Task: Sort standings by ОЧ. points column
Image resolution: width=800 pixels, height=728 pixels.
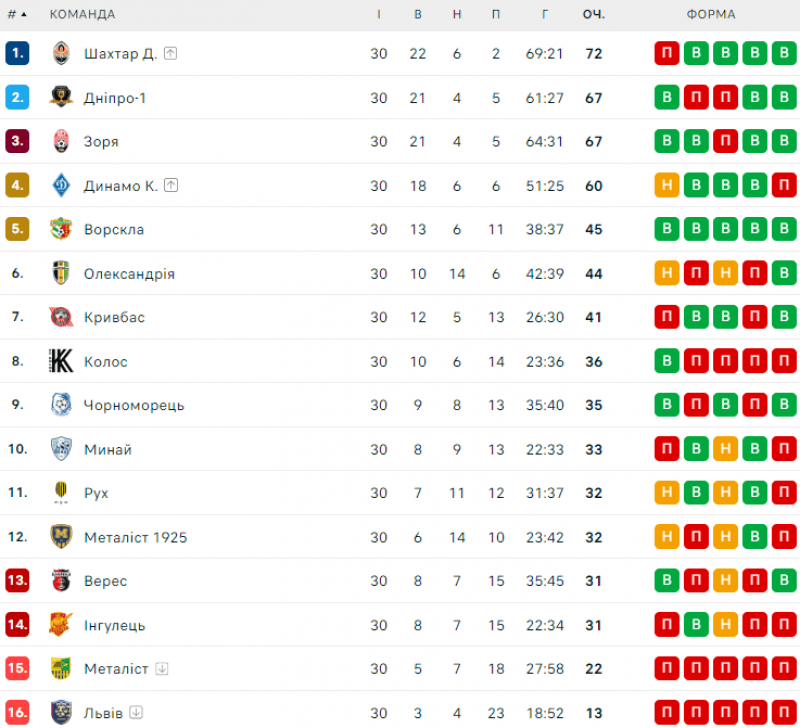Action: (594, 15)
